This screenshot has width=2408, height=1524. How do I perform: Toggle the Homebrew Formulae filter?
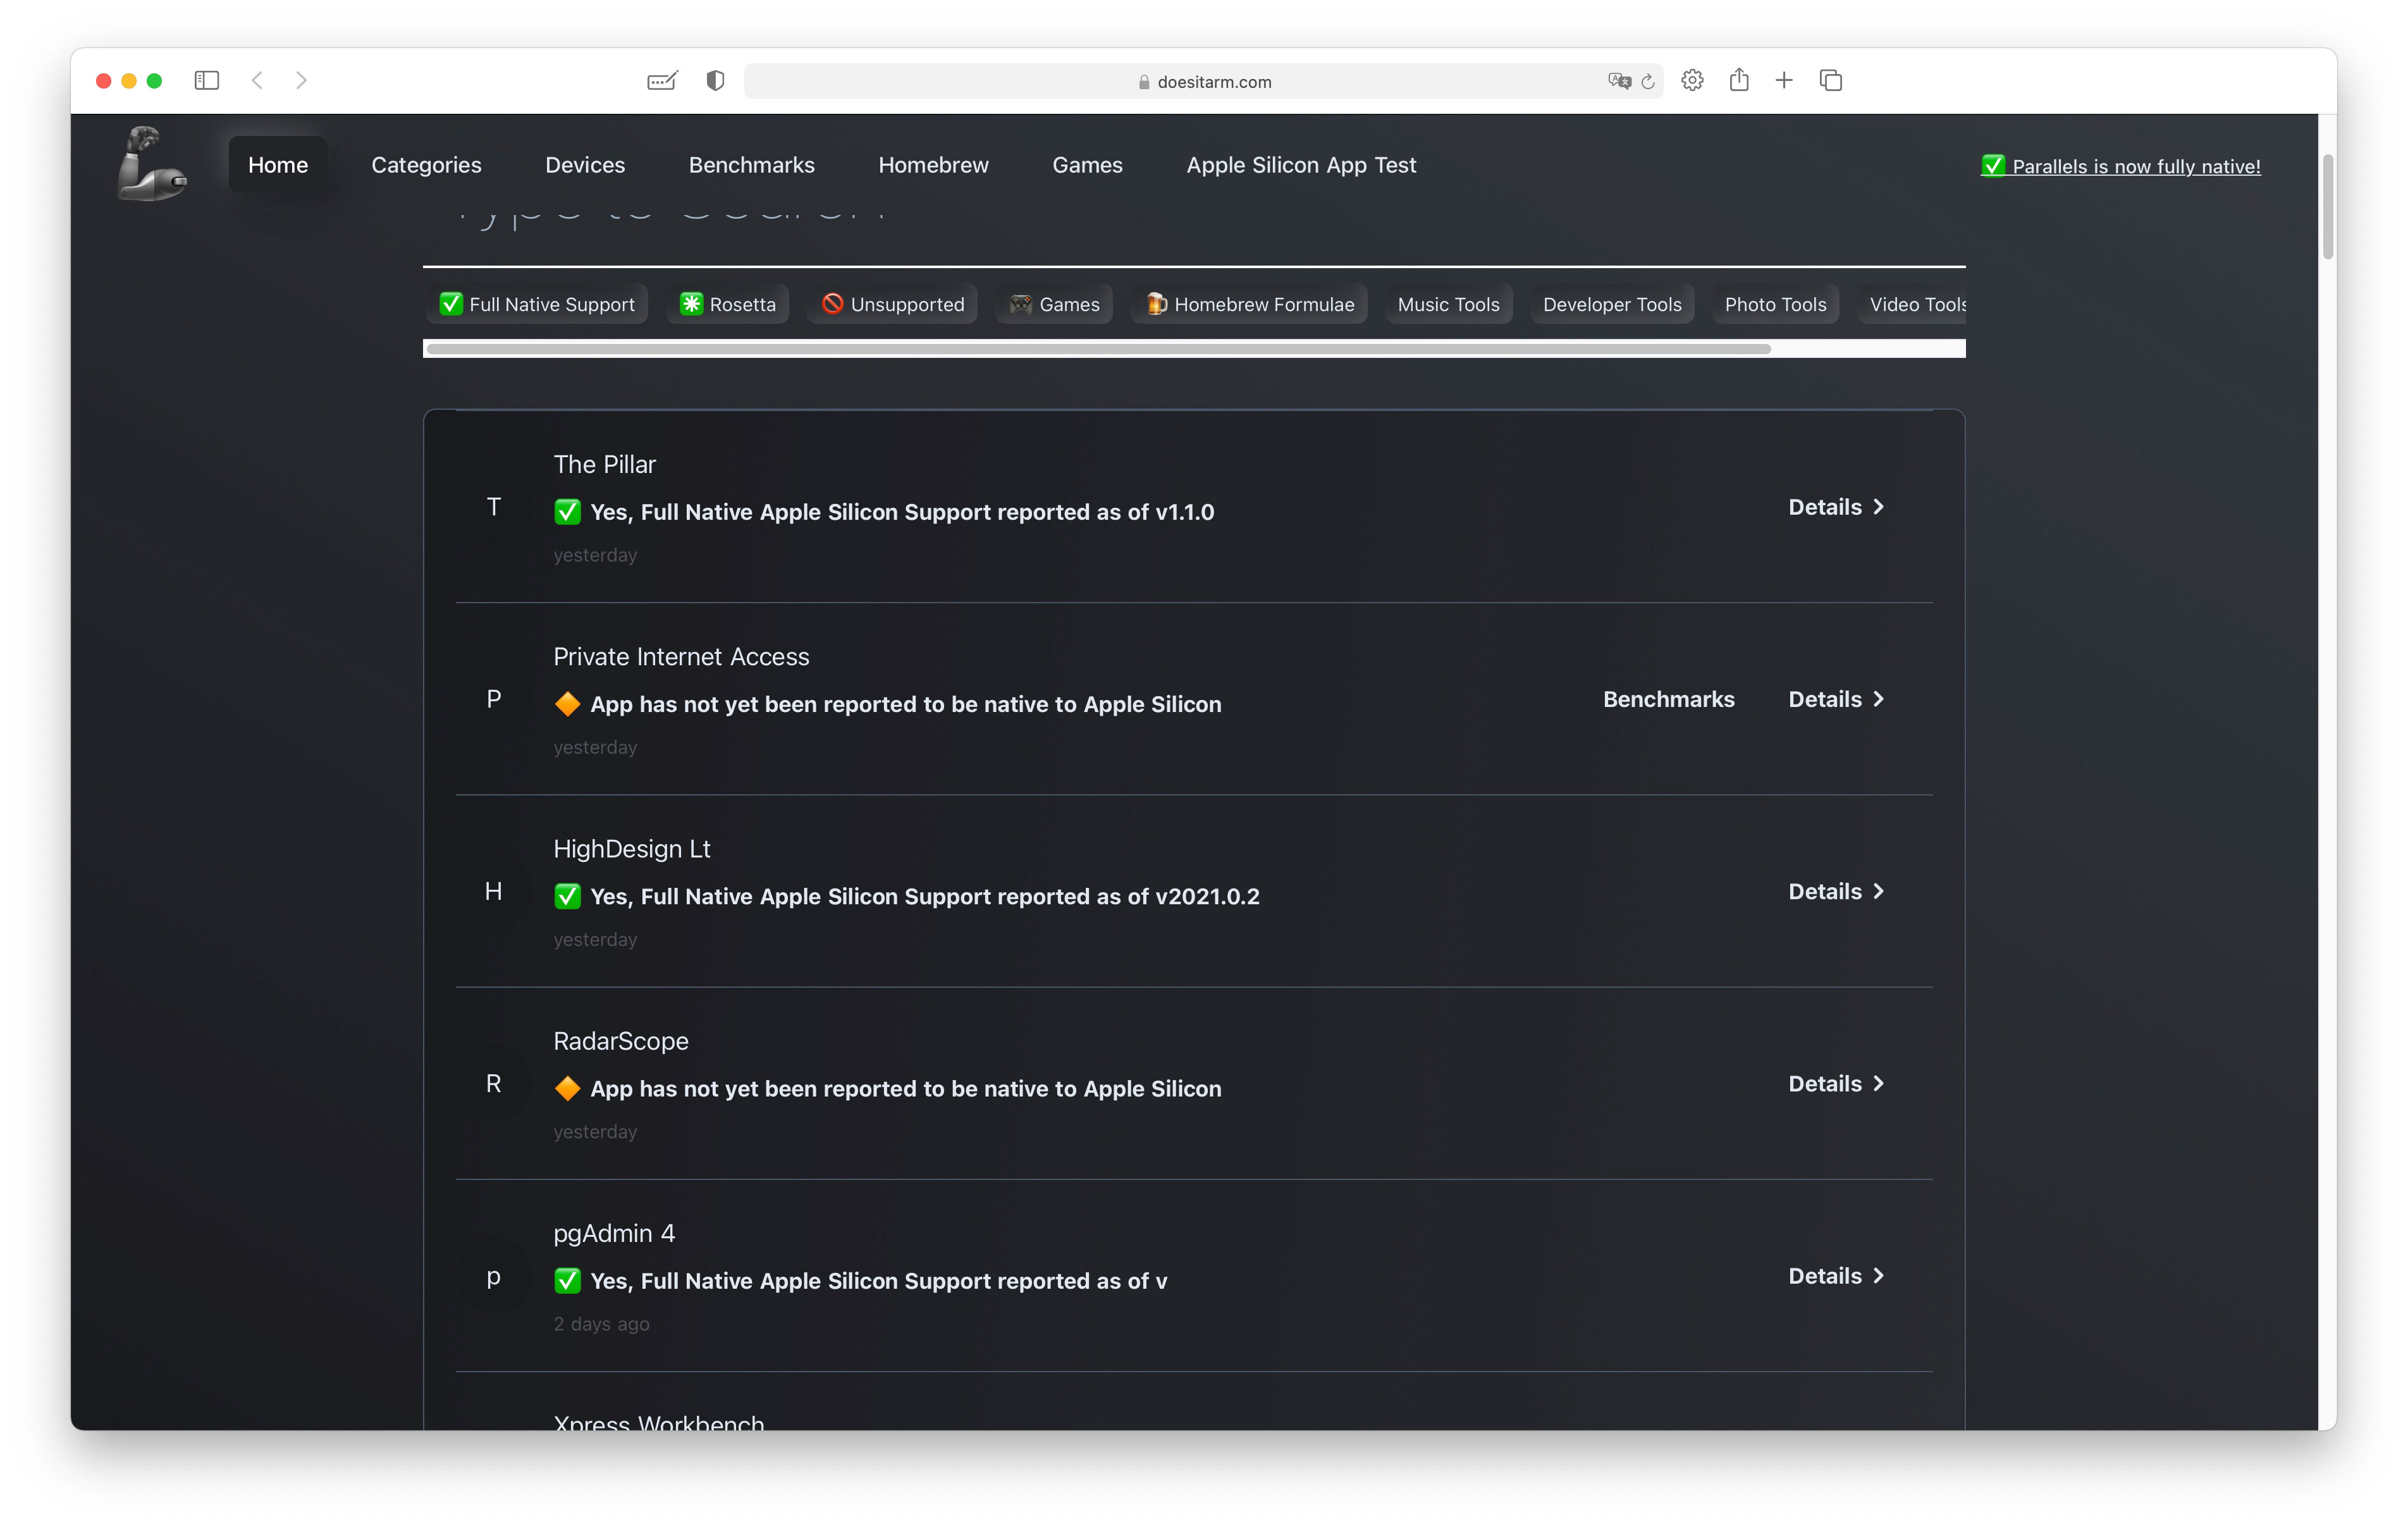[1249, 304]
